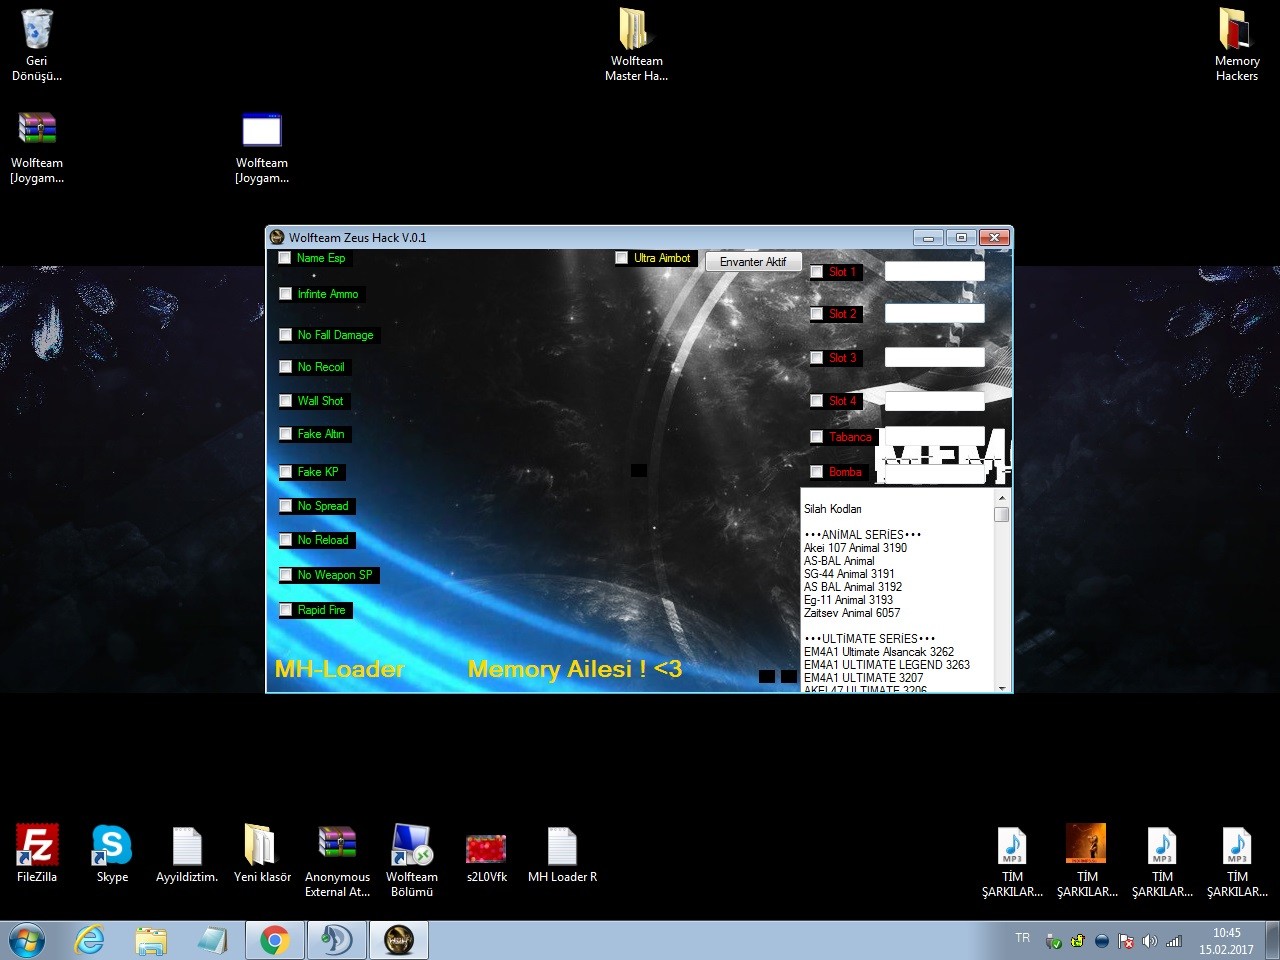
Task: Select the Wolfteam [Joygam... application window icon
Action: pyautogui.click(x=262, y=148)
